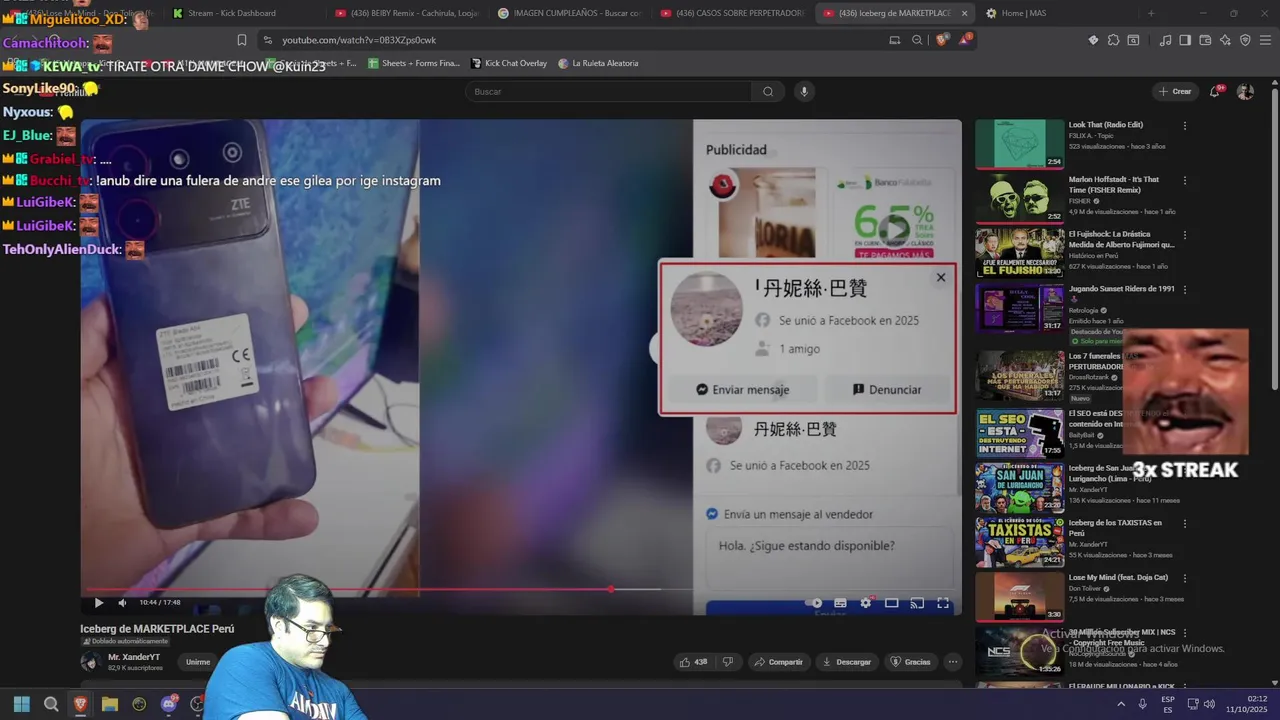Click the install app icon in address bar
This screenshot has width=1280, height=720.
[x=894, y=40]
